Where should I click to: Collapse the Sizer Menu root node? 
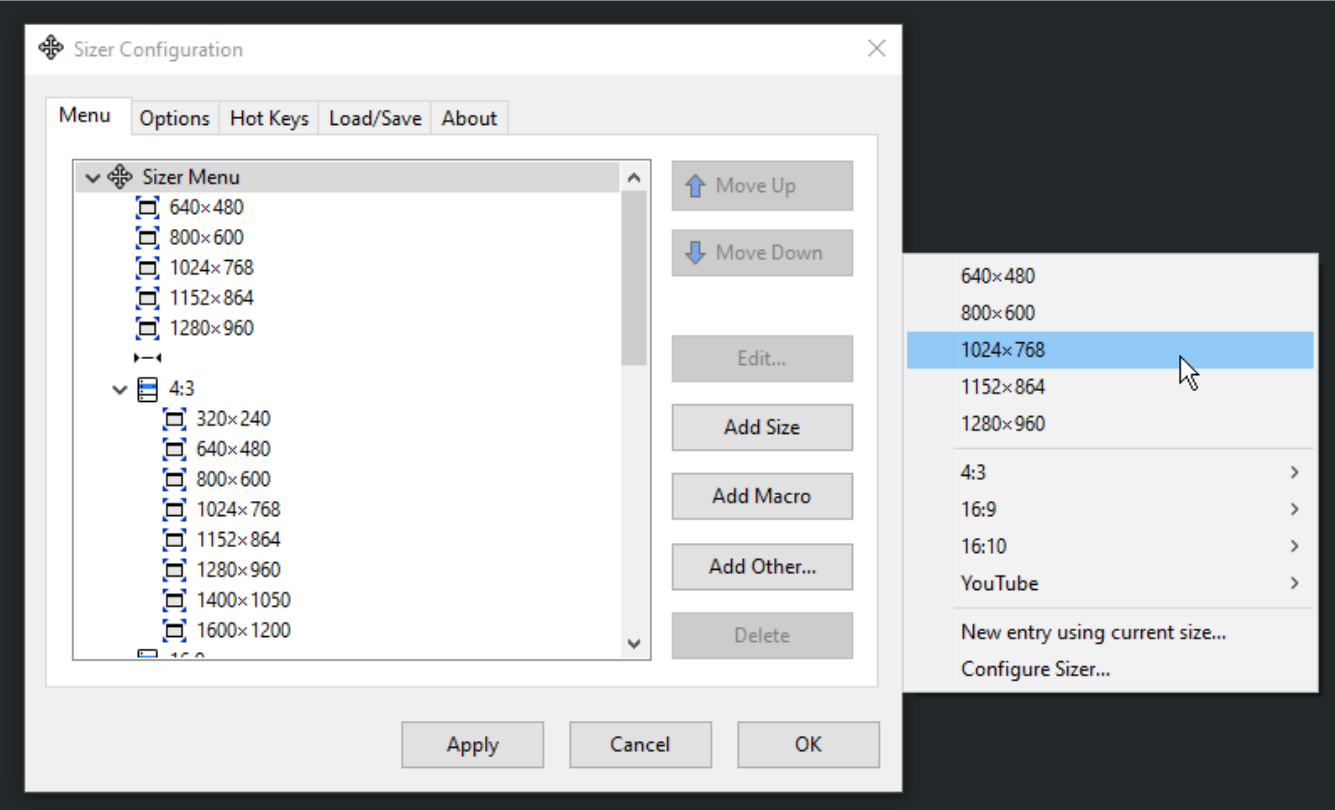pyautogui.click(x=93, y=178)
